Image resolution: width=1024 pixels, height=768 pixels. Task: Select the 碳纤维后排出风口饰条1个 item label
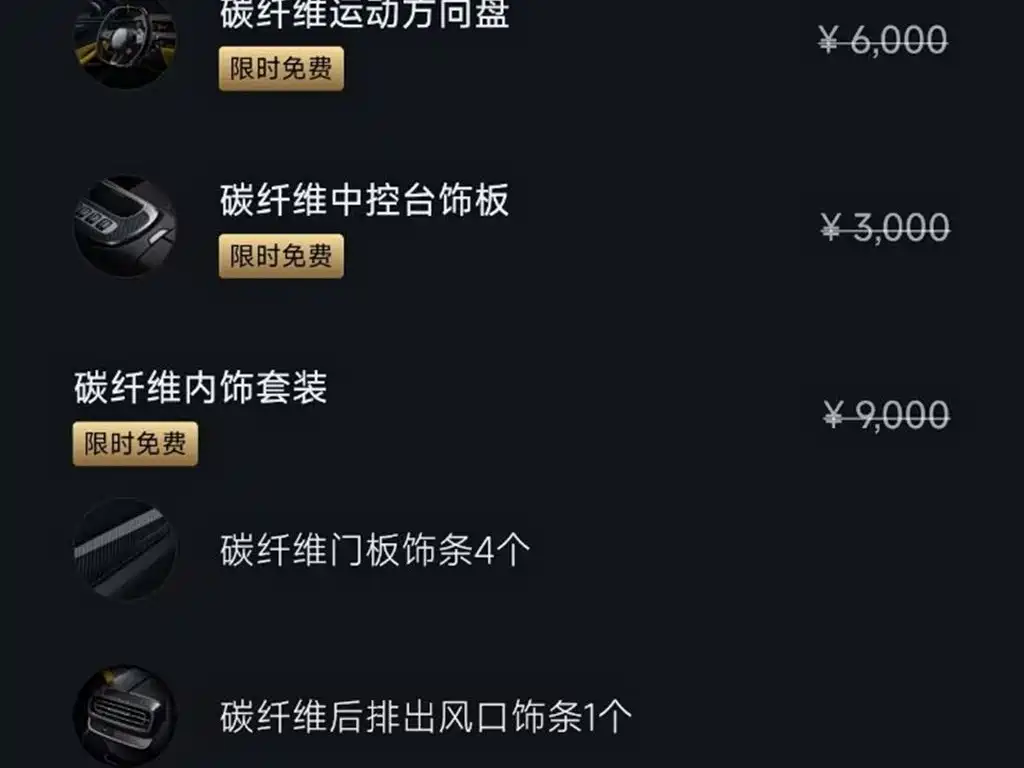point(426,717)
